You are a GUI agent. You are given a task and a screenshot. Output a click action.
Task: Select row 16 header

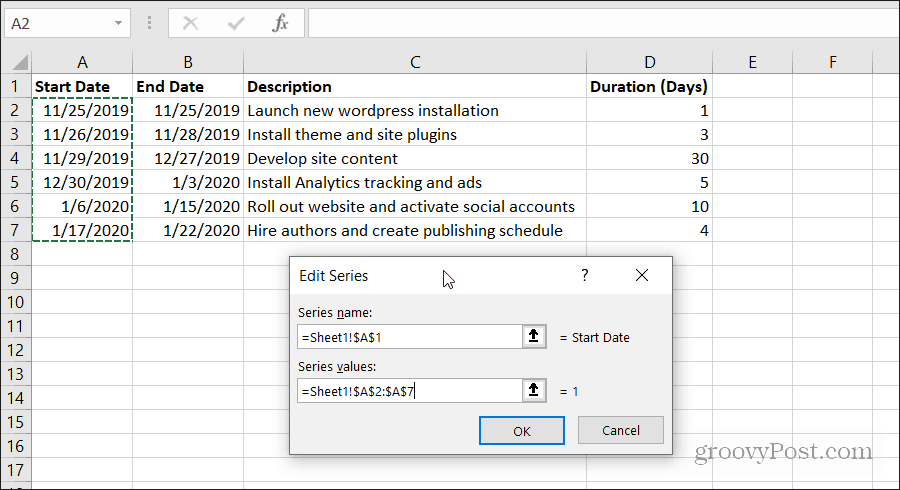coord(15,446)
